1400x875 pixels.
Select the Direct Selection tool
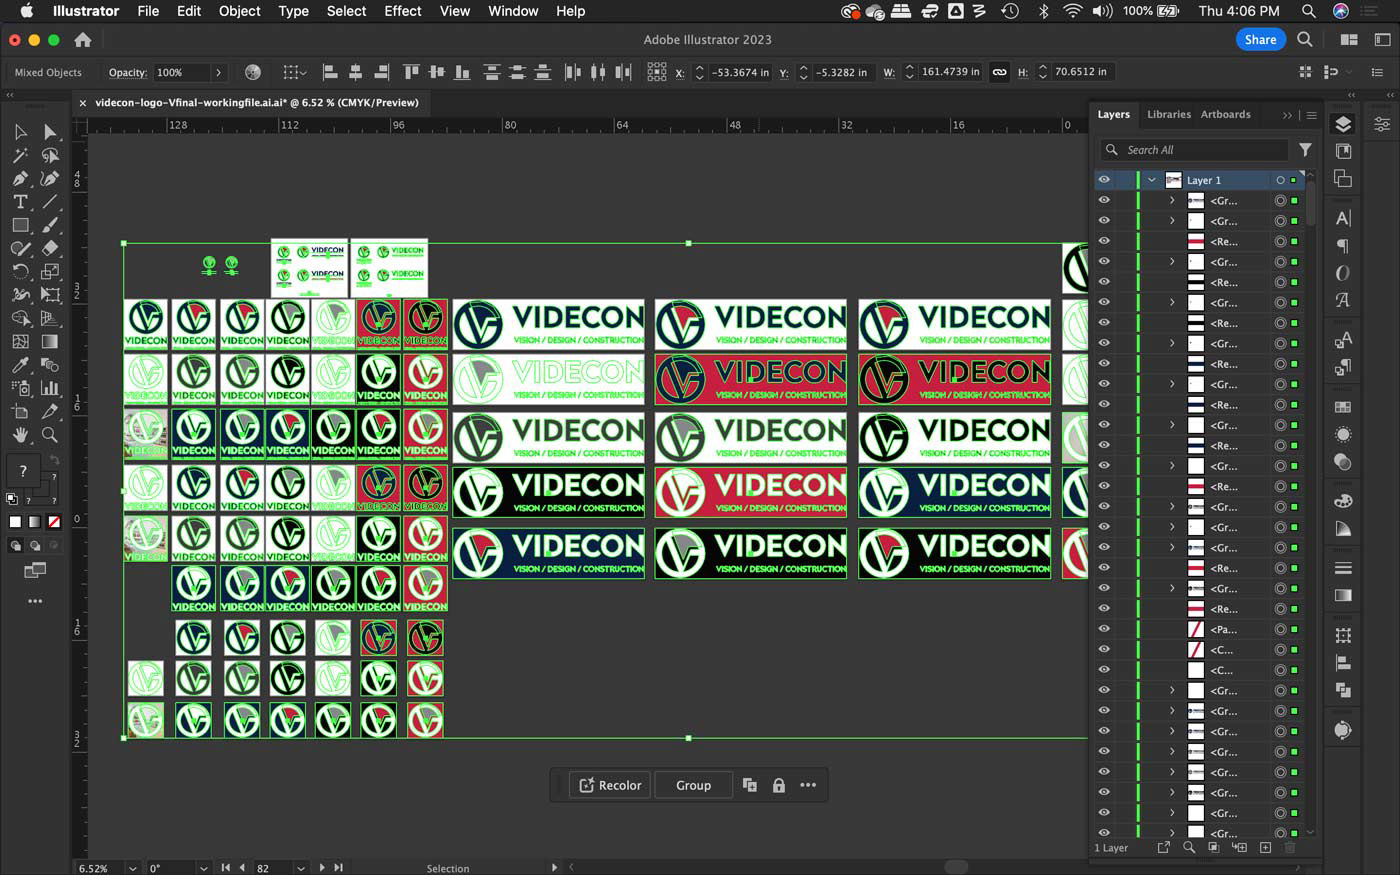[x=50, y=132]
